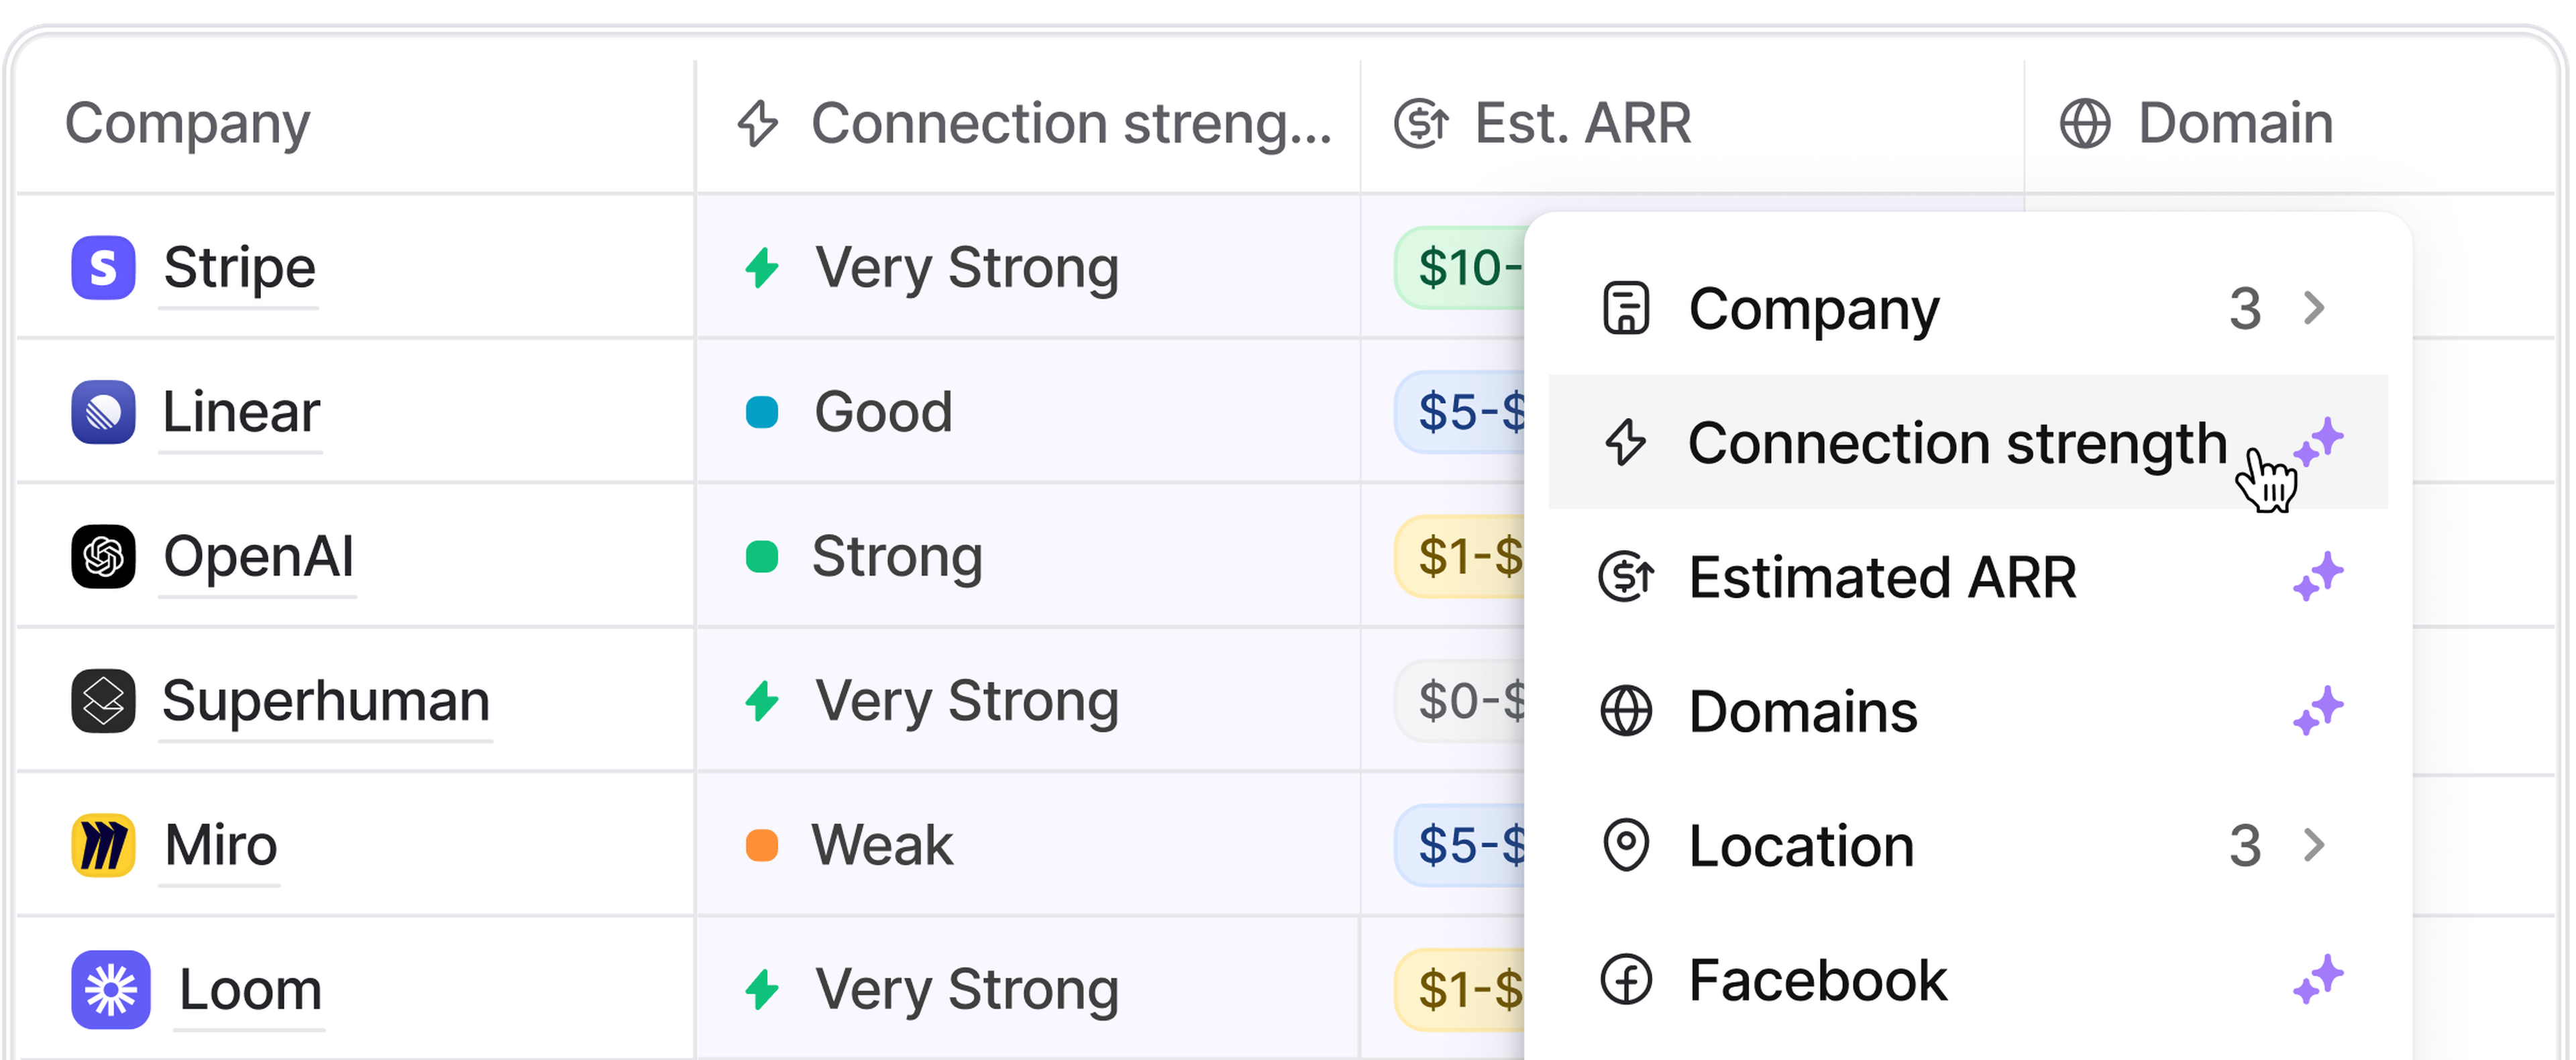2576x1060 pixels.
Task: Click the sparkle icon beside Estimated ARR
Action: point(2317,577)
